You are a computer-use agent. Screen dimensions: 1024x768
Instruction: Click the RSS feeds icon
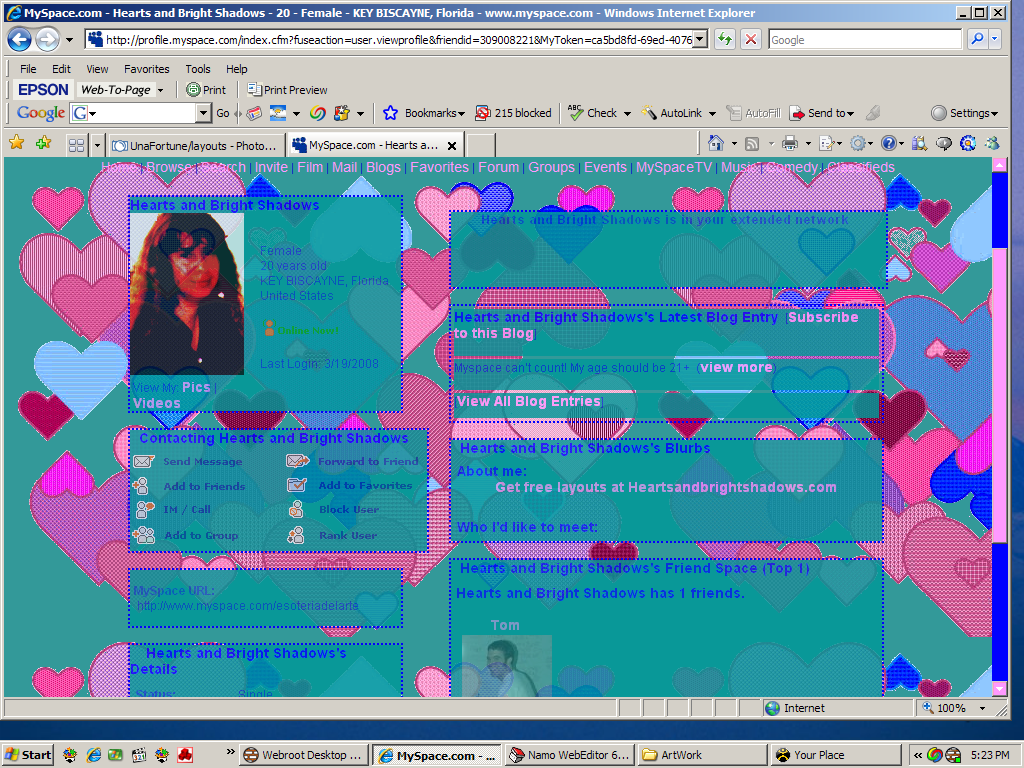752,144
